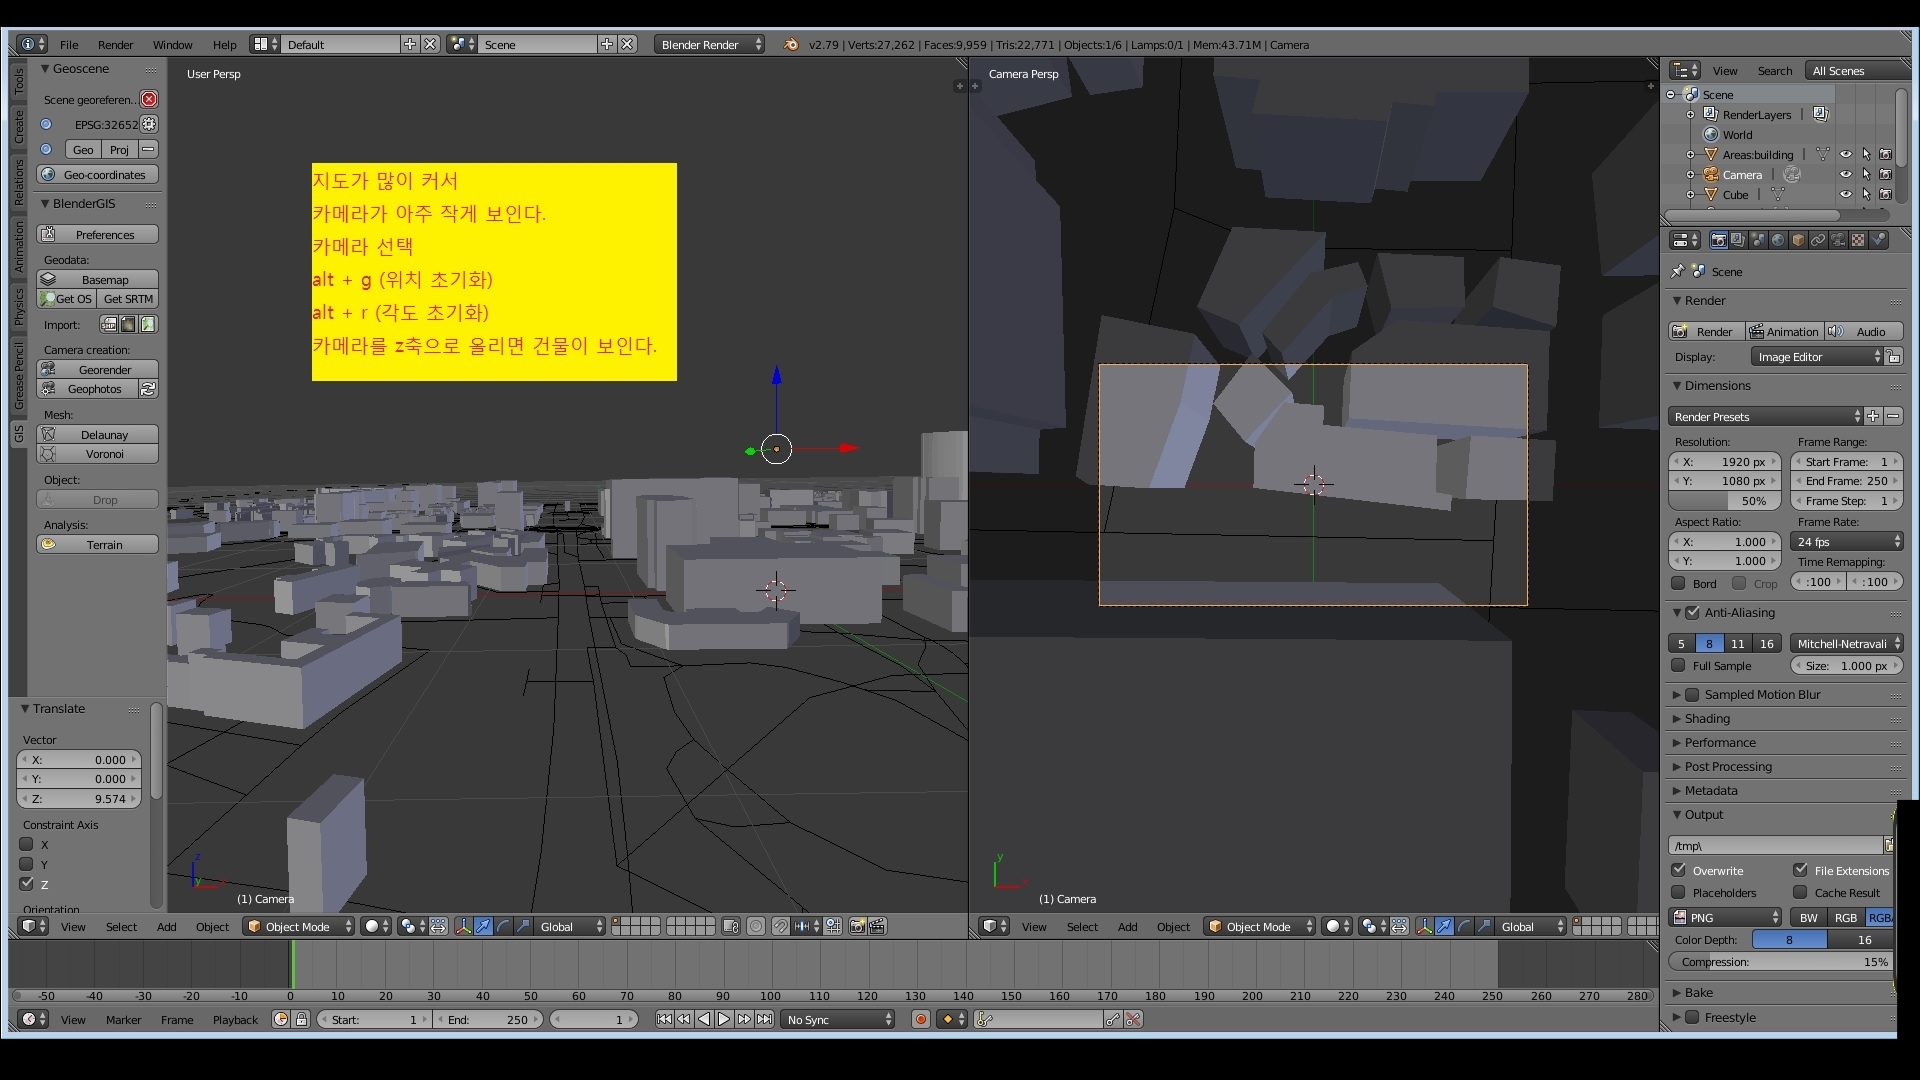Click the Terrain analysis button
The image size is (1920, 1080).
pos(98,544)
